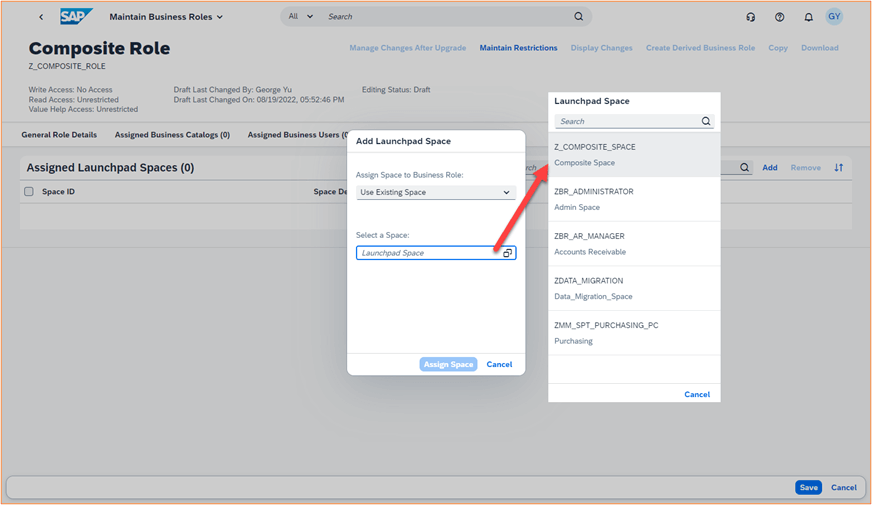This screenshot has width=872, height=505.
Task: Click Manage Changes After Upgrade
Action: [x=408, y=48]
